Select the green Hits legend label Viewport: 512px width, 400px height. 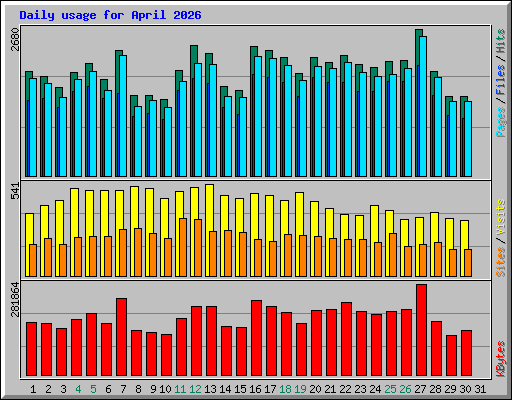coord(501,41)
